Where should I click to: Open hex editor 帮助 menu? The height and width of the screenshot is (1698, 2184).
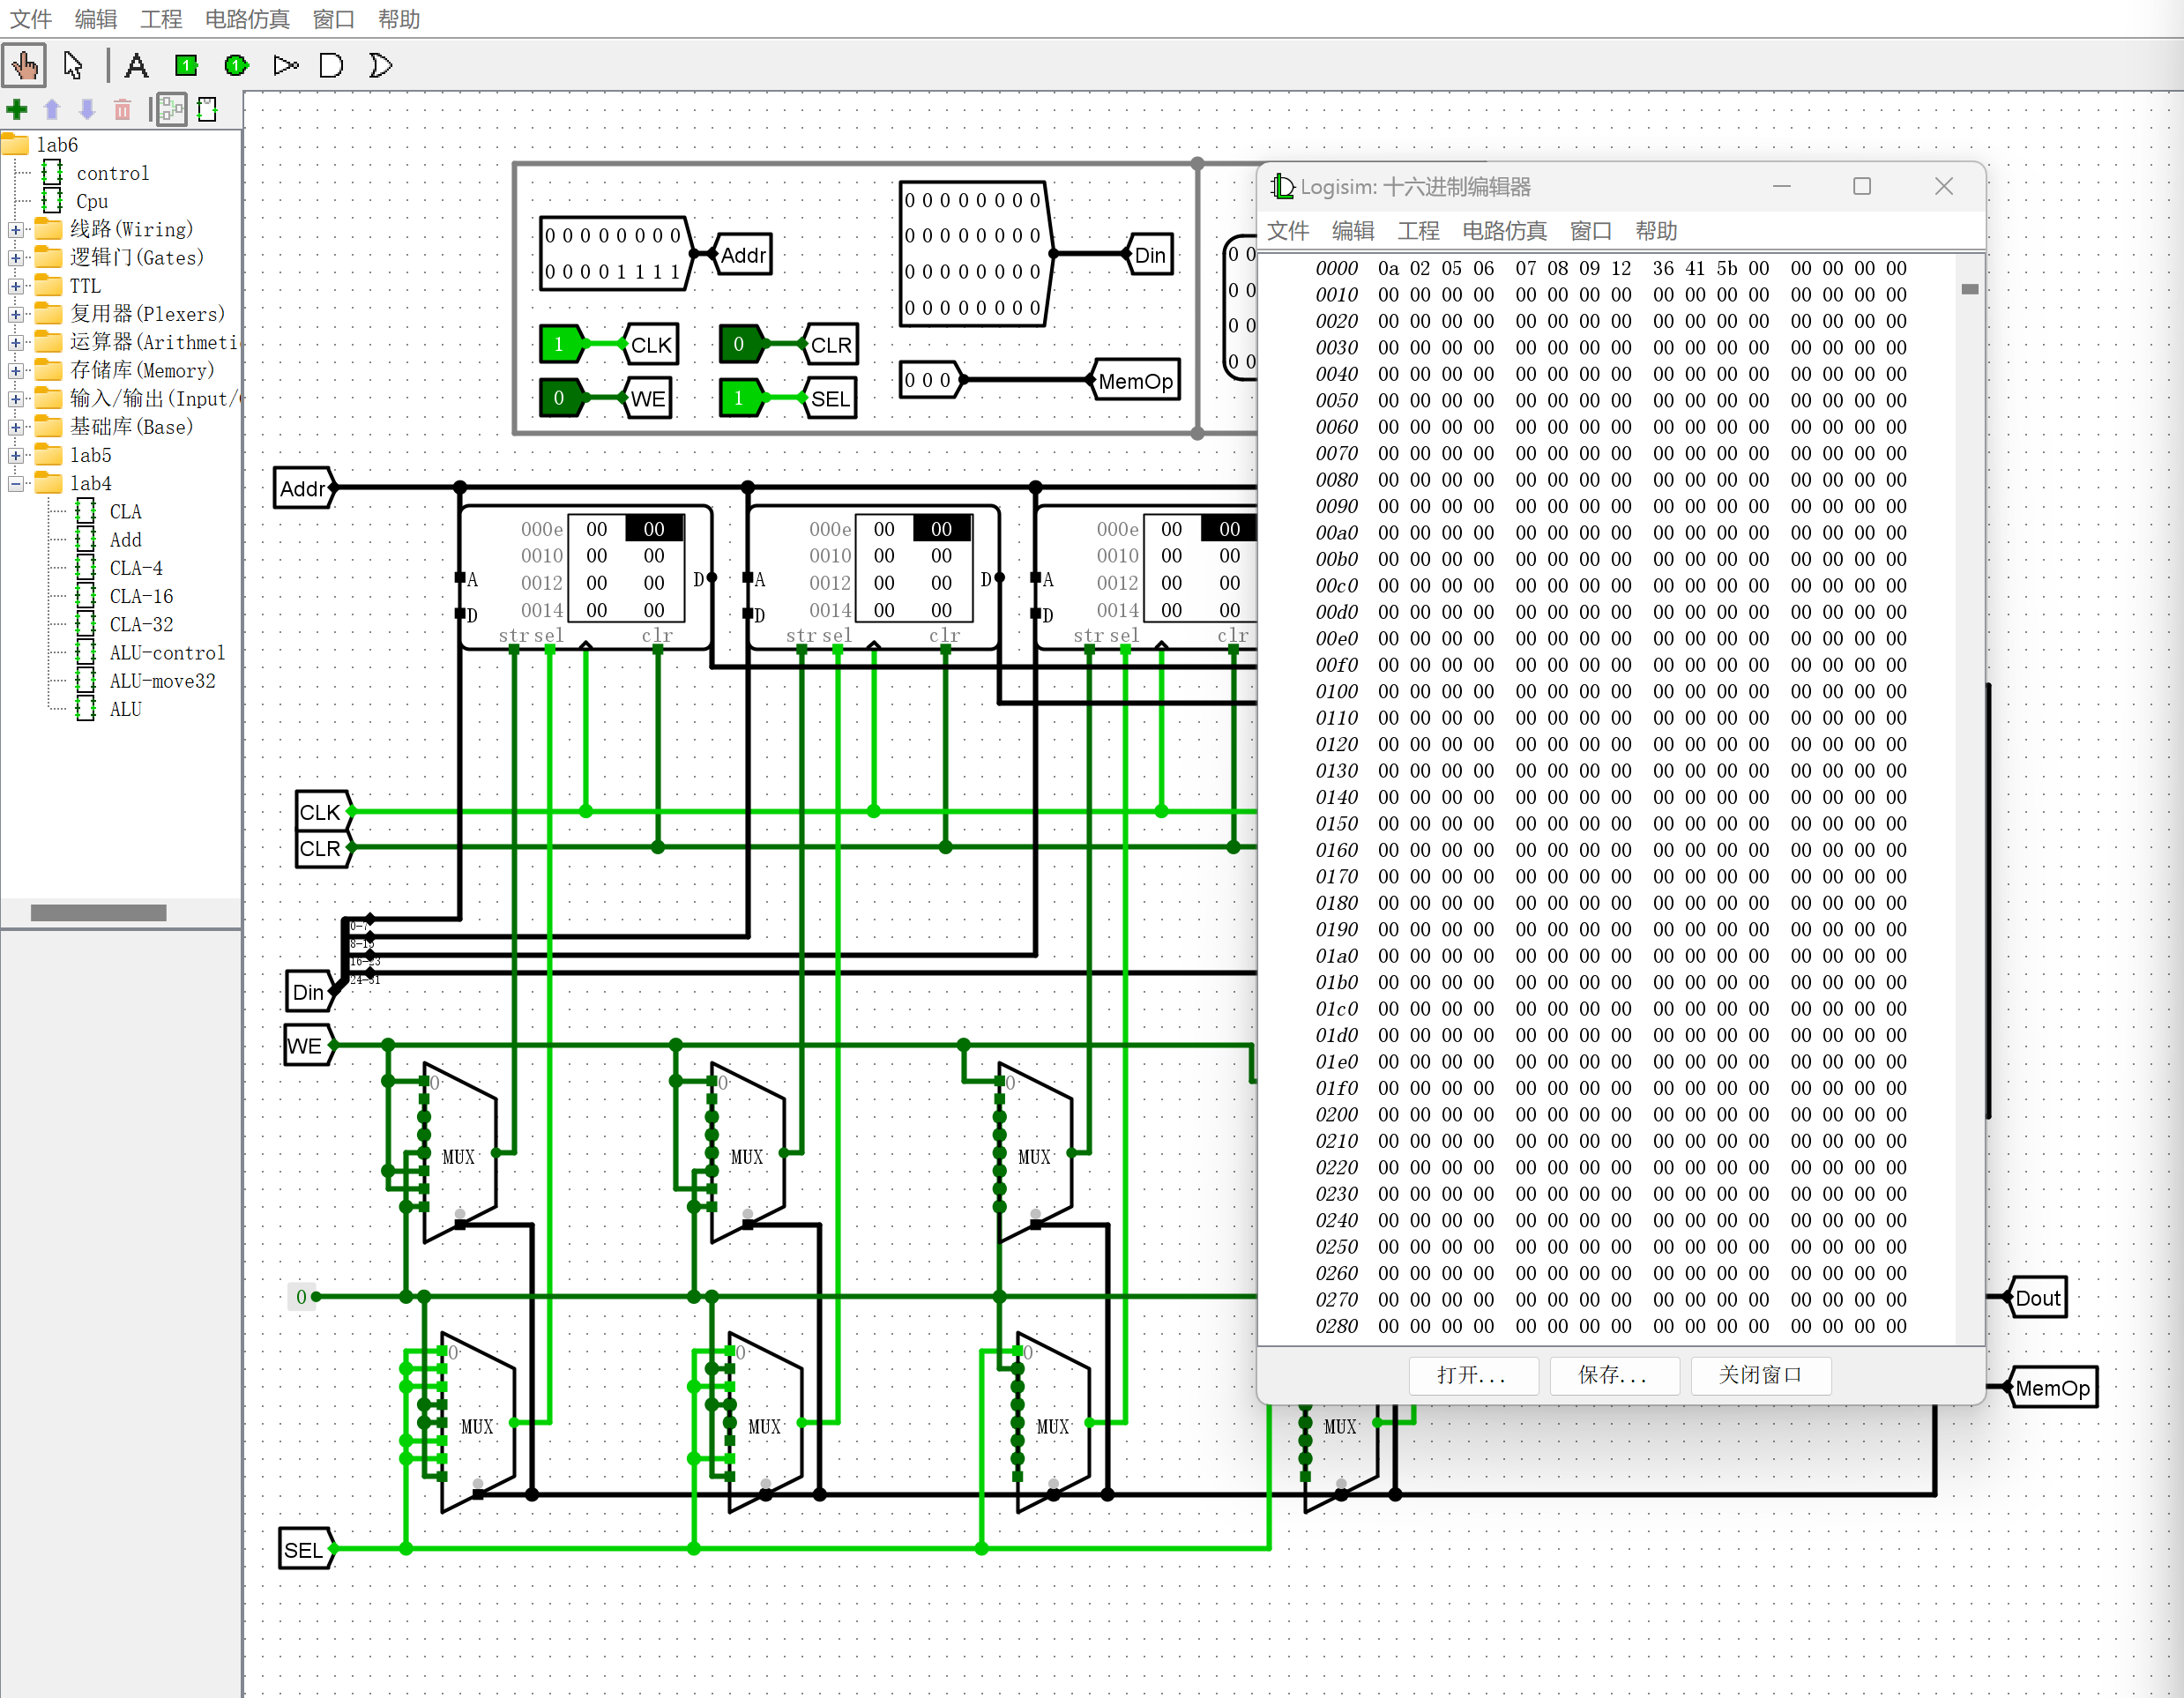[x=1656, y=231]
